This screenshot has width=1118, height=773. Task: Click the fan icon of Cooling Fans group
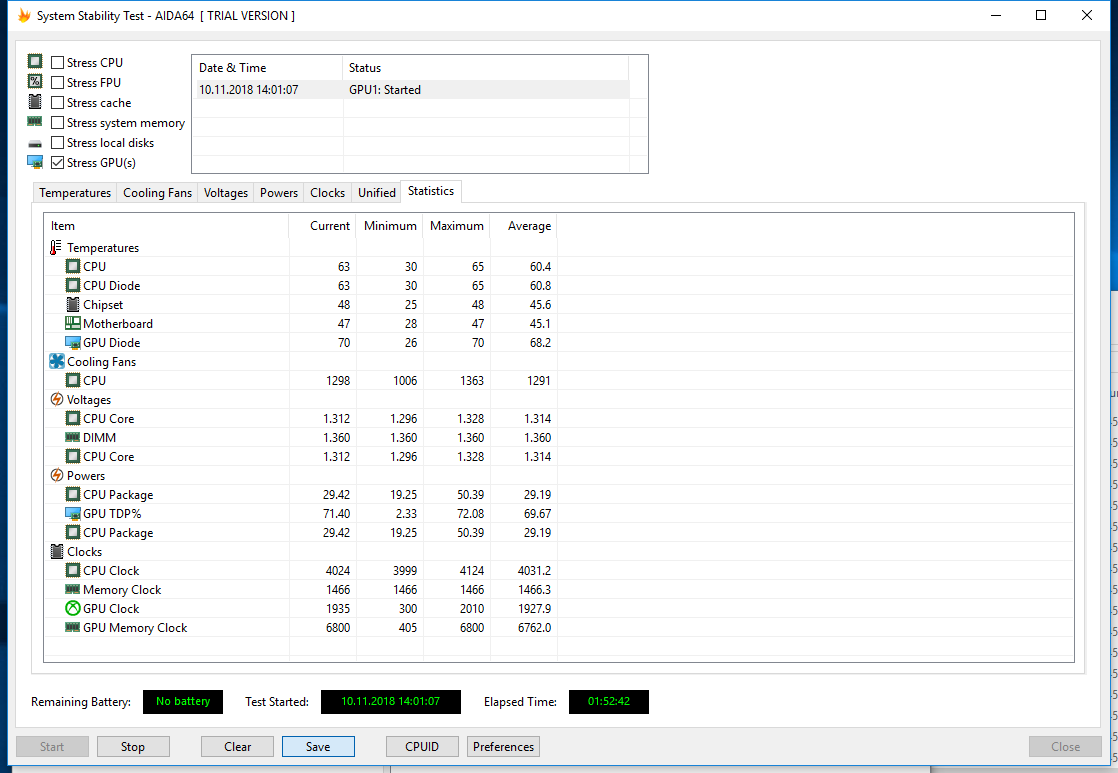[57, 362]
